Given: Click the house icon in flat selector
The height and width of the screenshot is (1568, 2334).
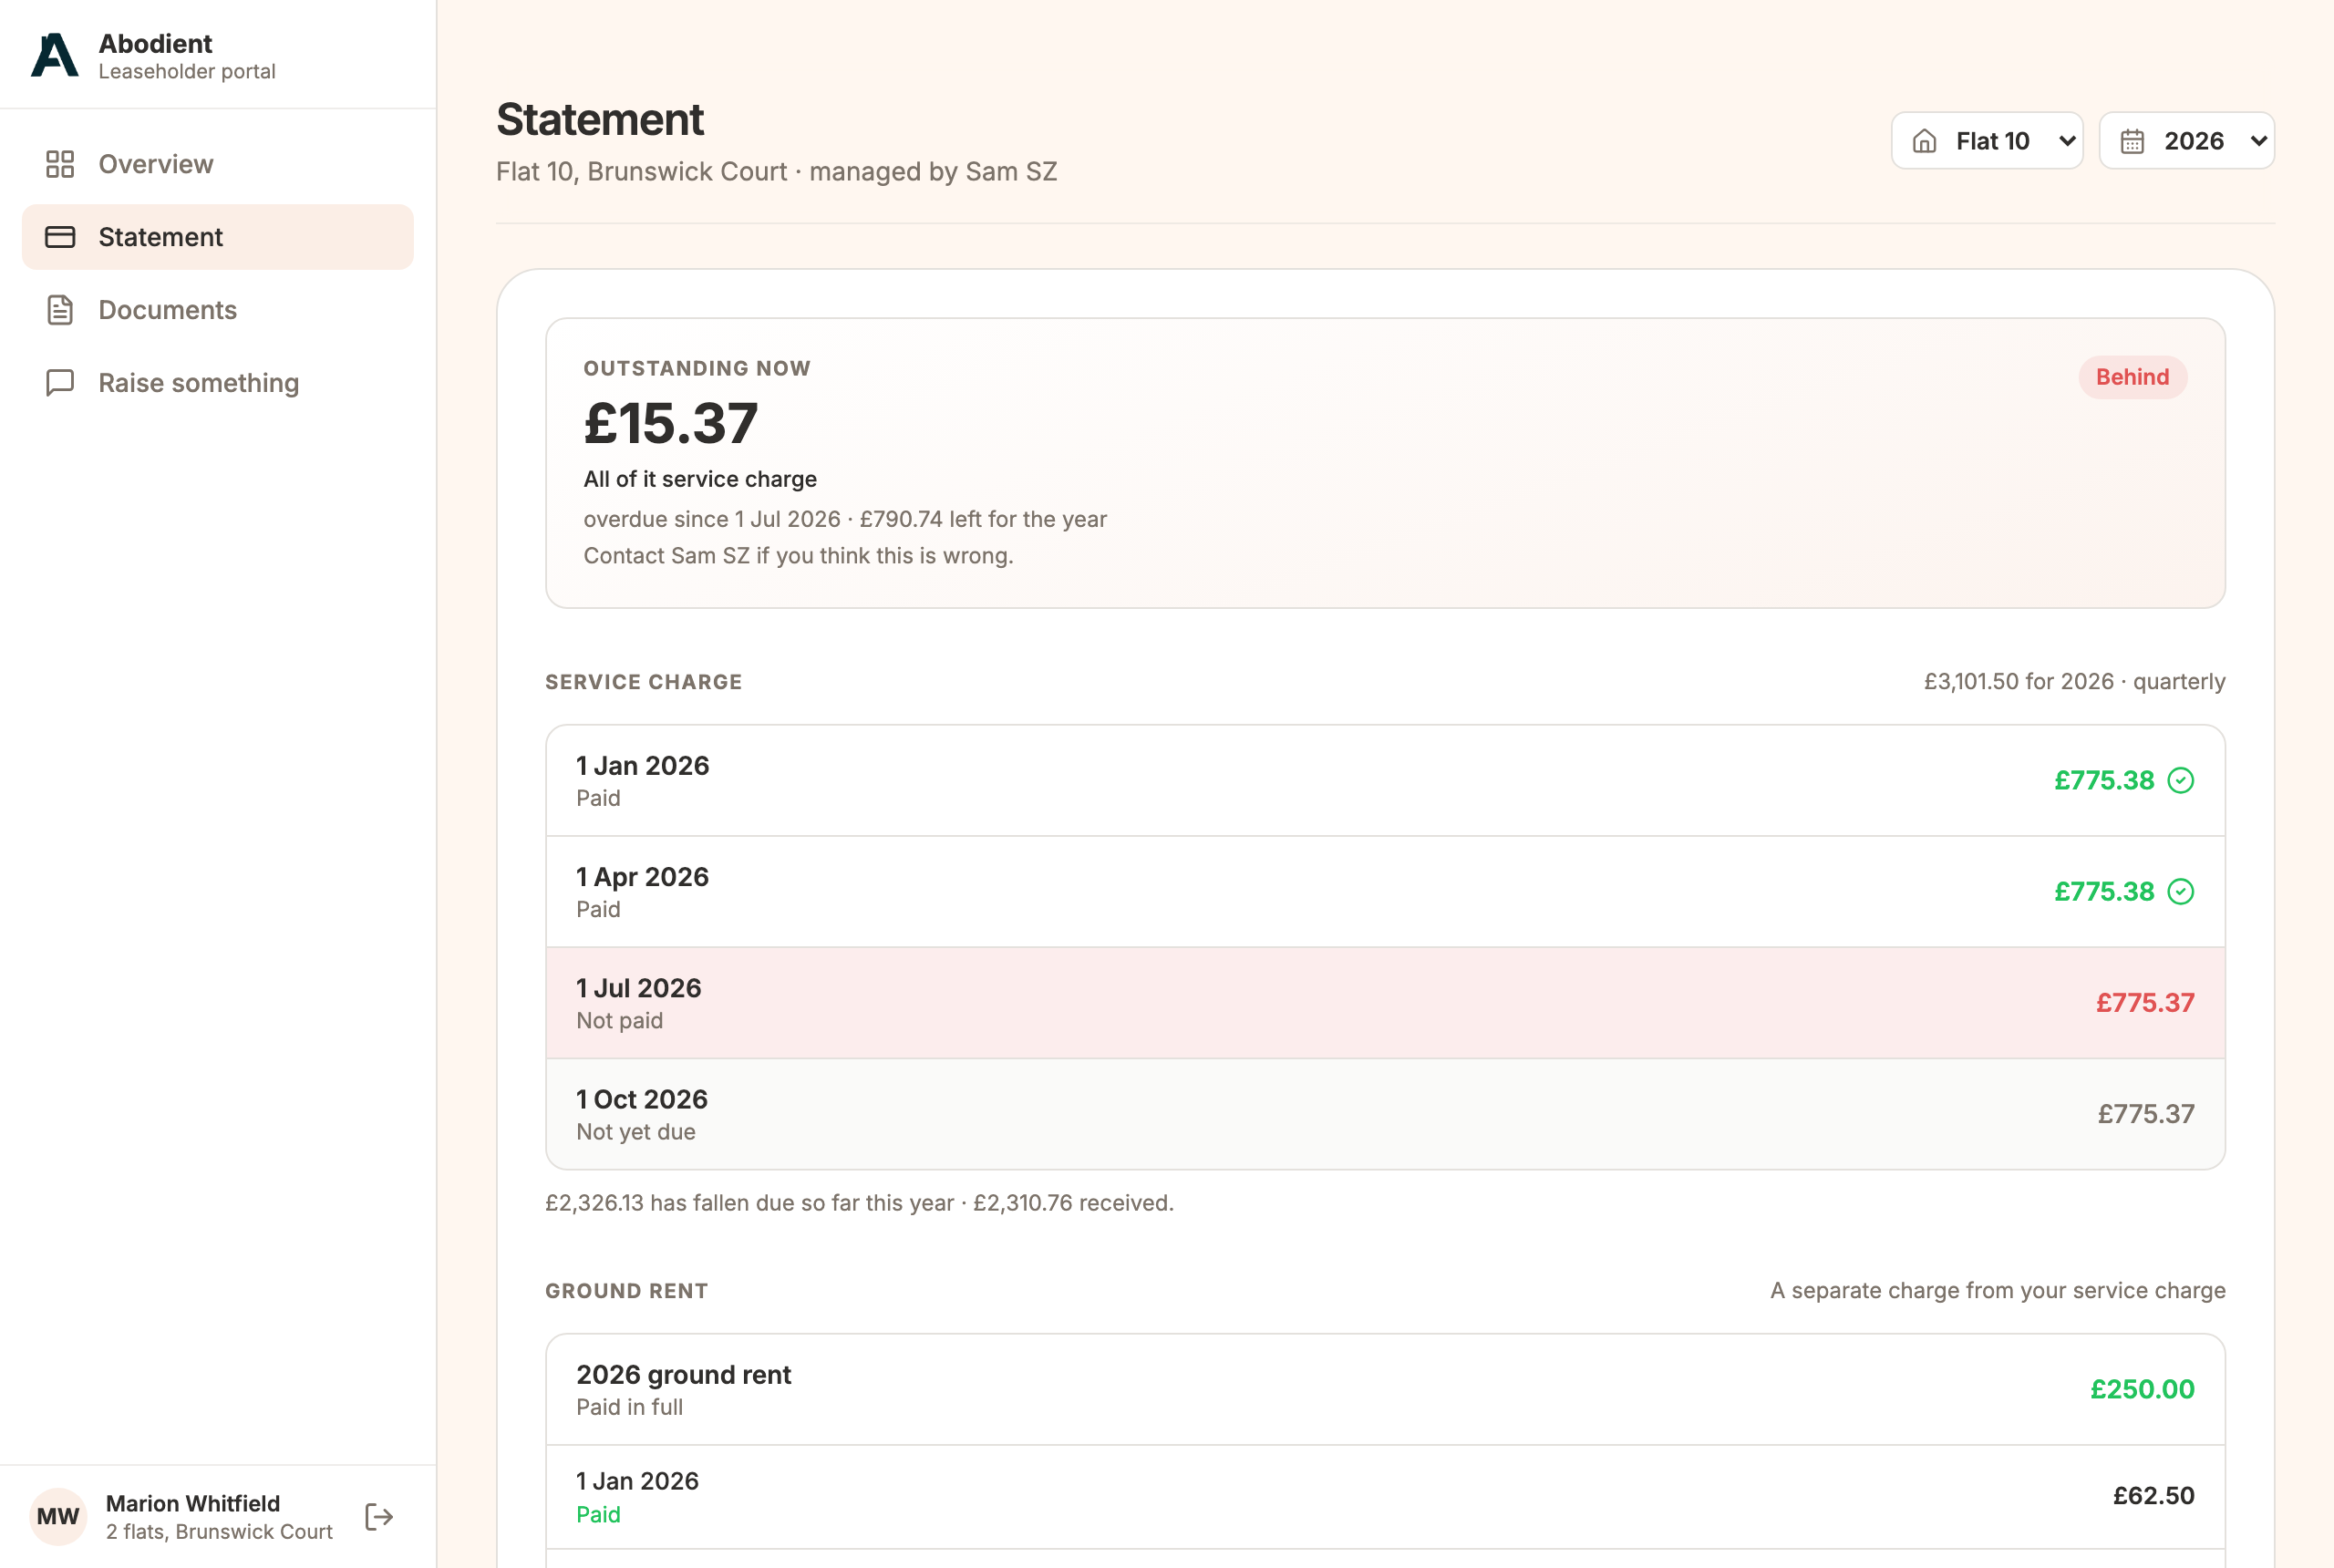Looking at the screenshot, I should [1925, 141].
